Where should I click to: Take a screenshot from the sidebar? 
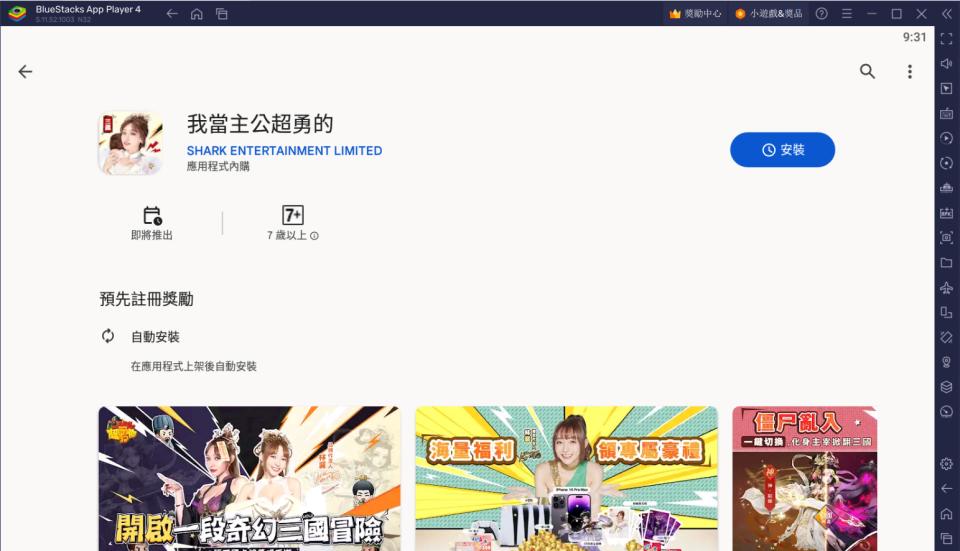click(947, 238)
